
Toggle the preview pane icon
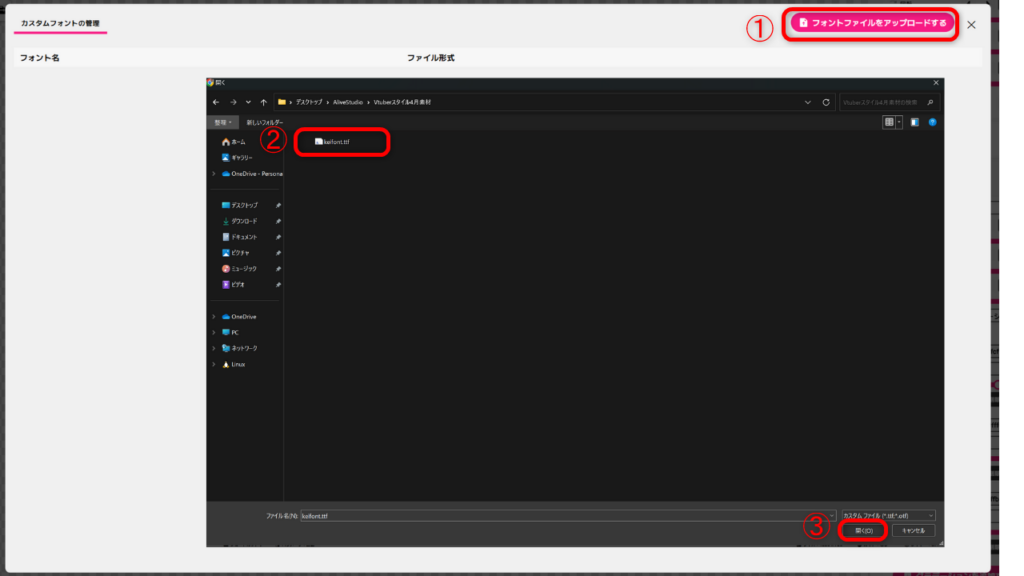[x=914, y=122]
